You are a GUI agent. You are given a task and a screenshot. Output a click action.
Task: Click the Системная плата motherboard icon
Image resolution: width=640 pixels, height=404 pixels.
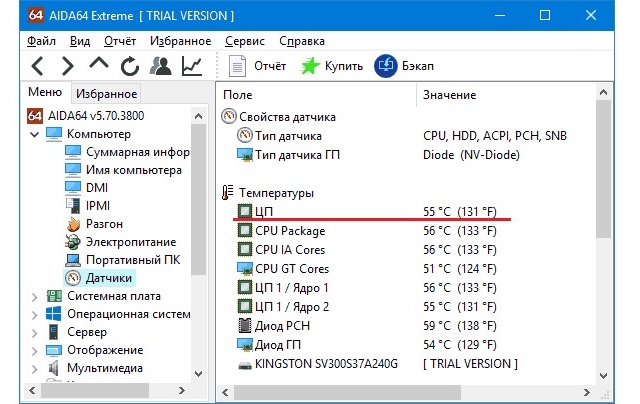point(54,296)
